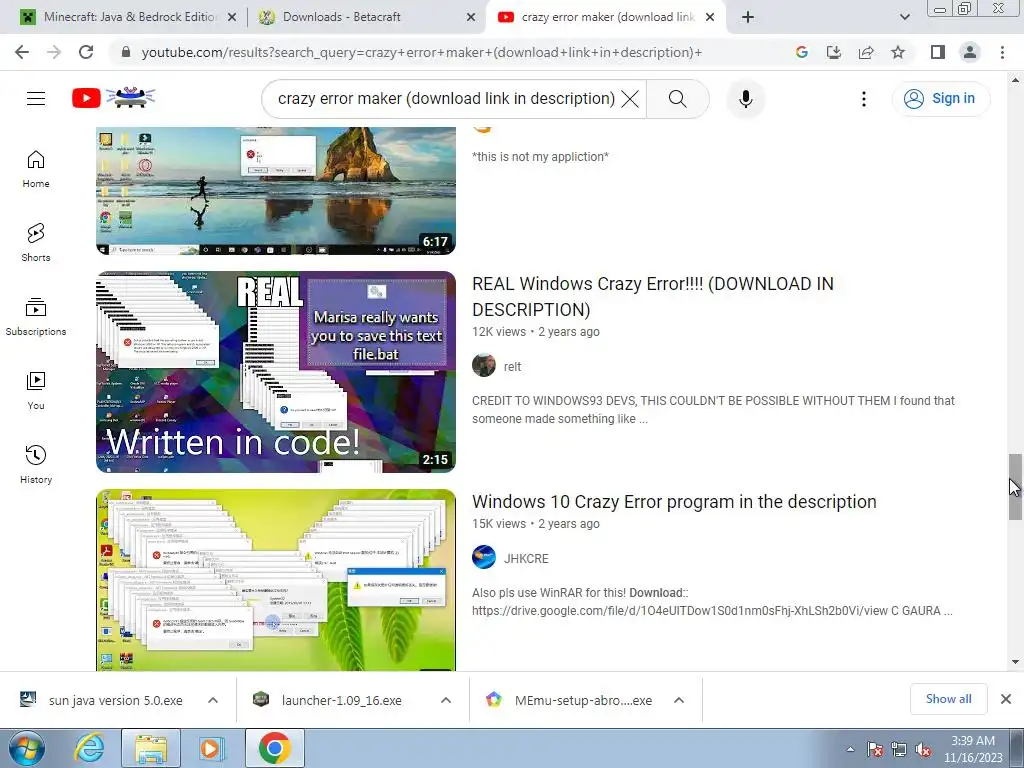
Task: Open YouTube settings three-dot menu
Action: coord(863,99)
